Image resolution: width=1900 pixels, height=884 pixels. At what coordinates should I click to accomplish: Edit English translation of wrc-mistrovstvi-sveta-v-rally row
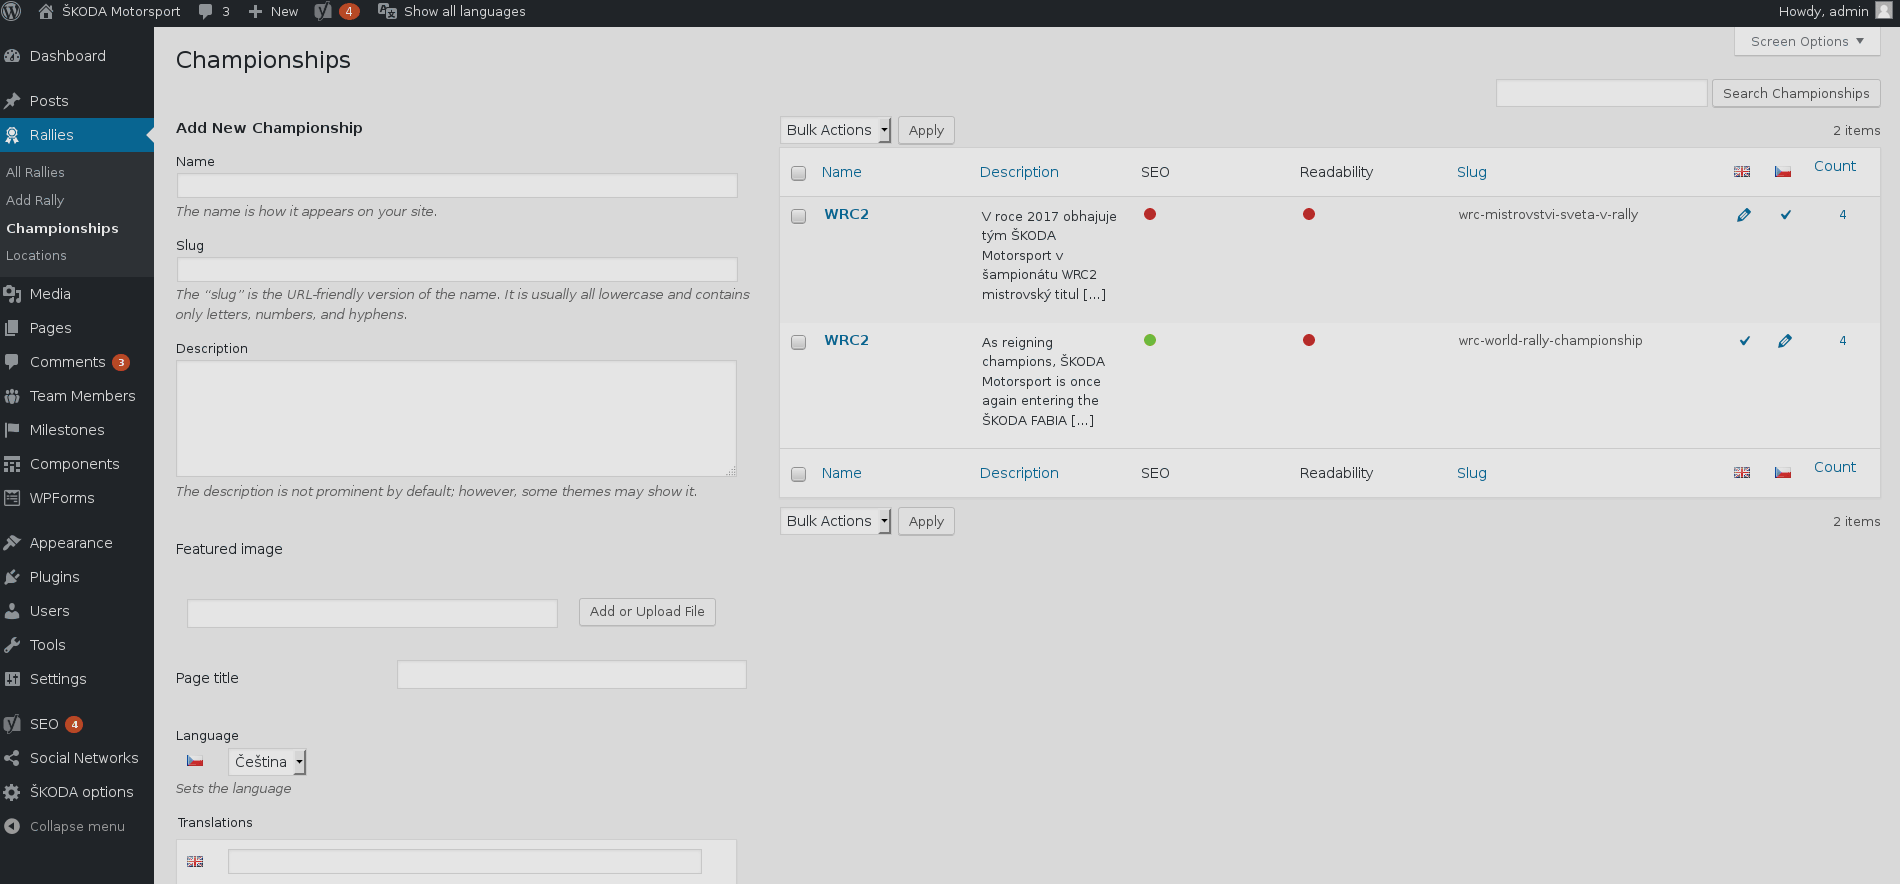1744,215
